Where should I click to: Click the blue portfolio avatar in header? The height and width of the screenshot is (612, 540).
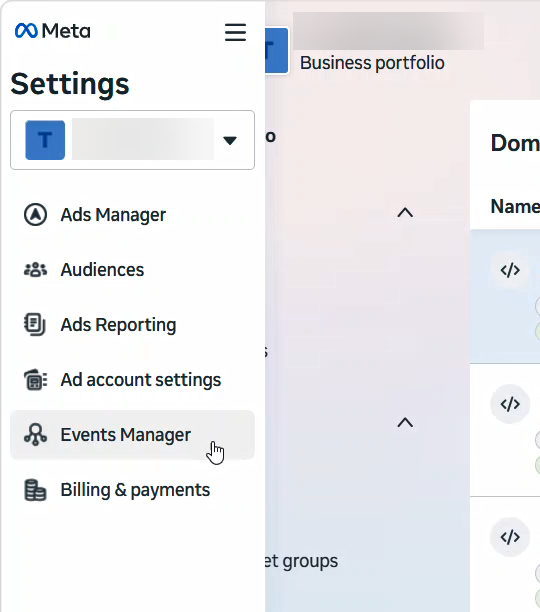(x=277, y=50)
